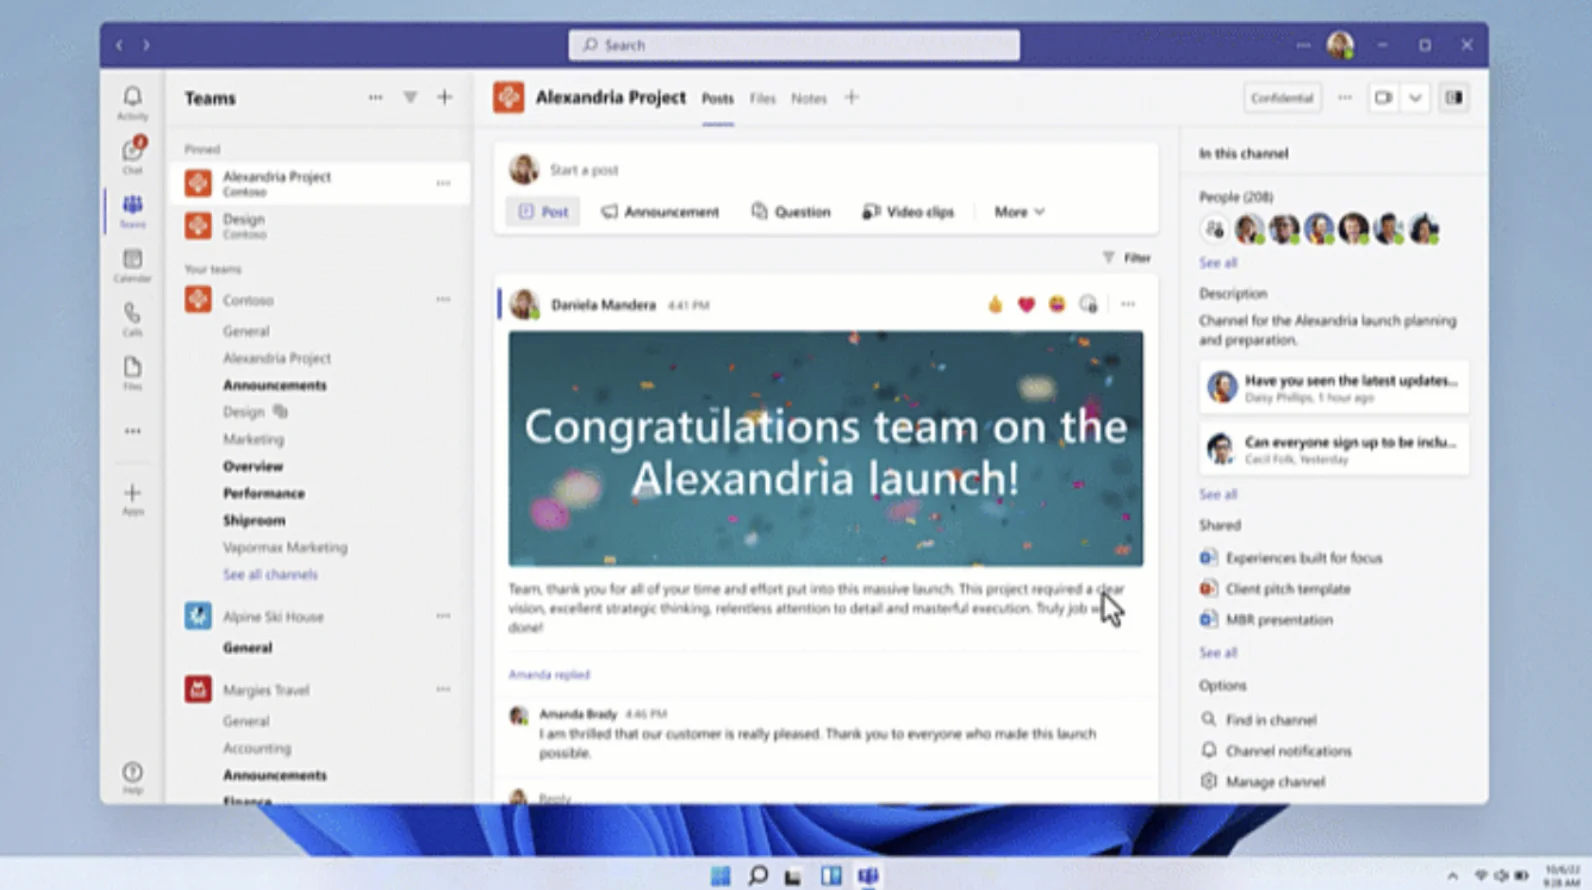
Task: Click Find in channel option
Action: (1259, 720)
